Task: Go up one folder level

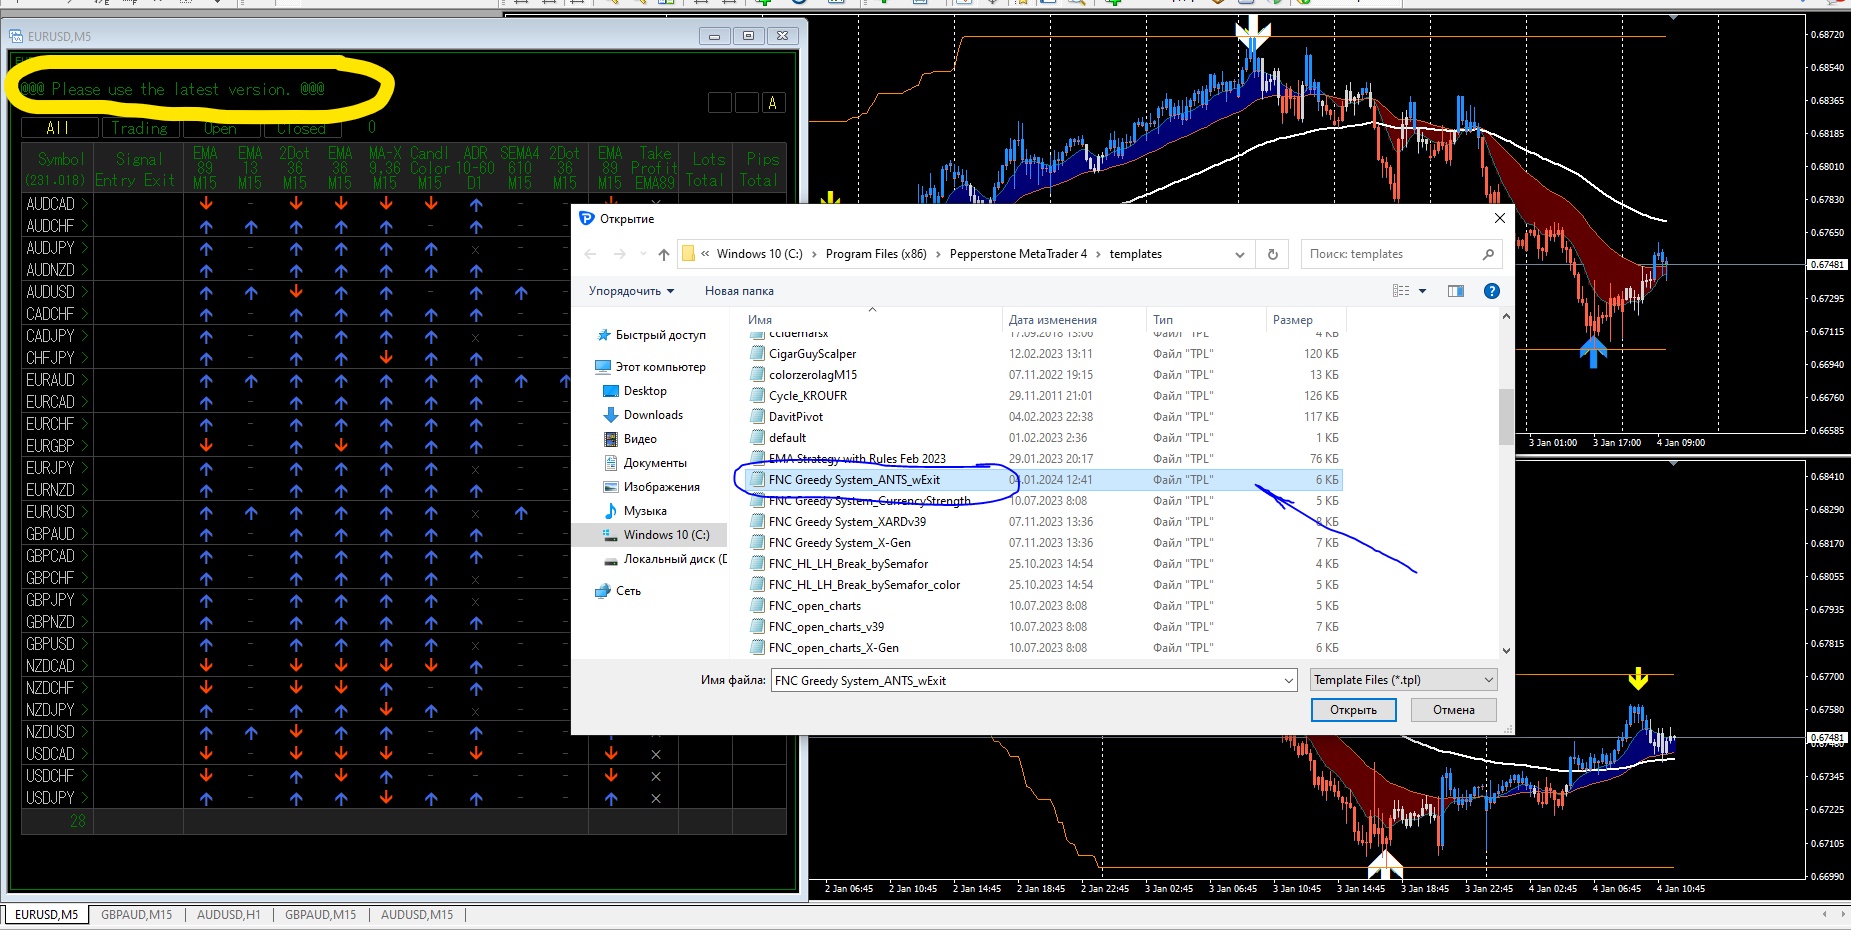Action: (664, 255)
